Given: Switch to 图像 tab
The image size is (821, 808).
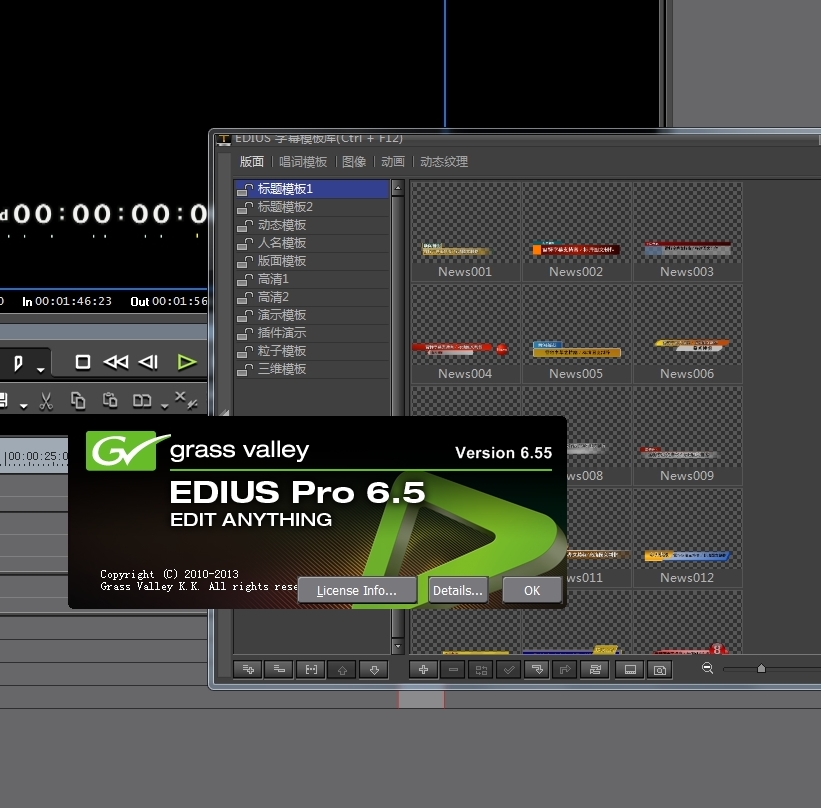Looking at the screenshot, I should [x=354, y=162].
